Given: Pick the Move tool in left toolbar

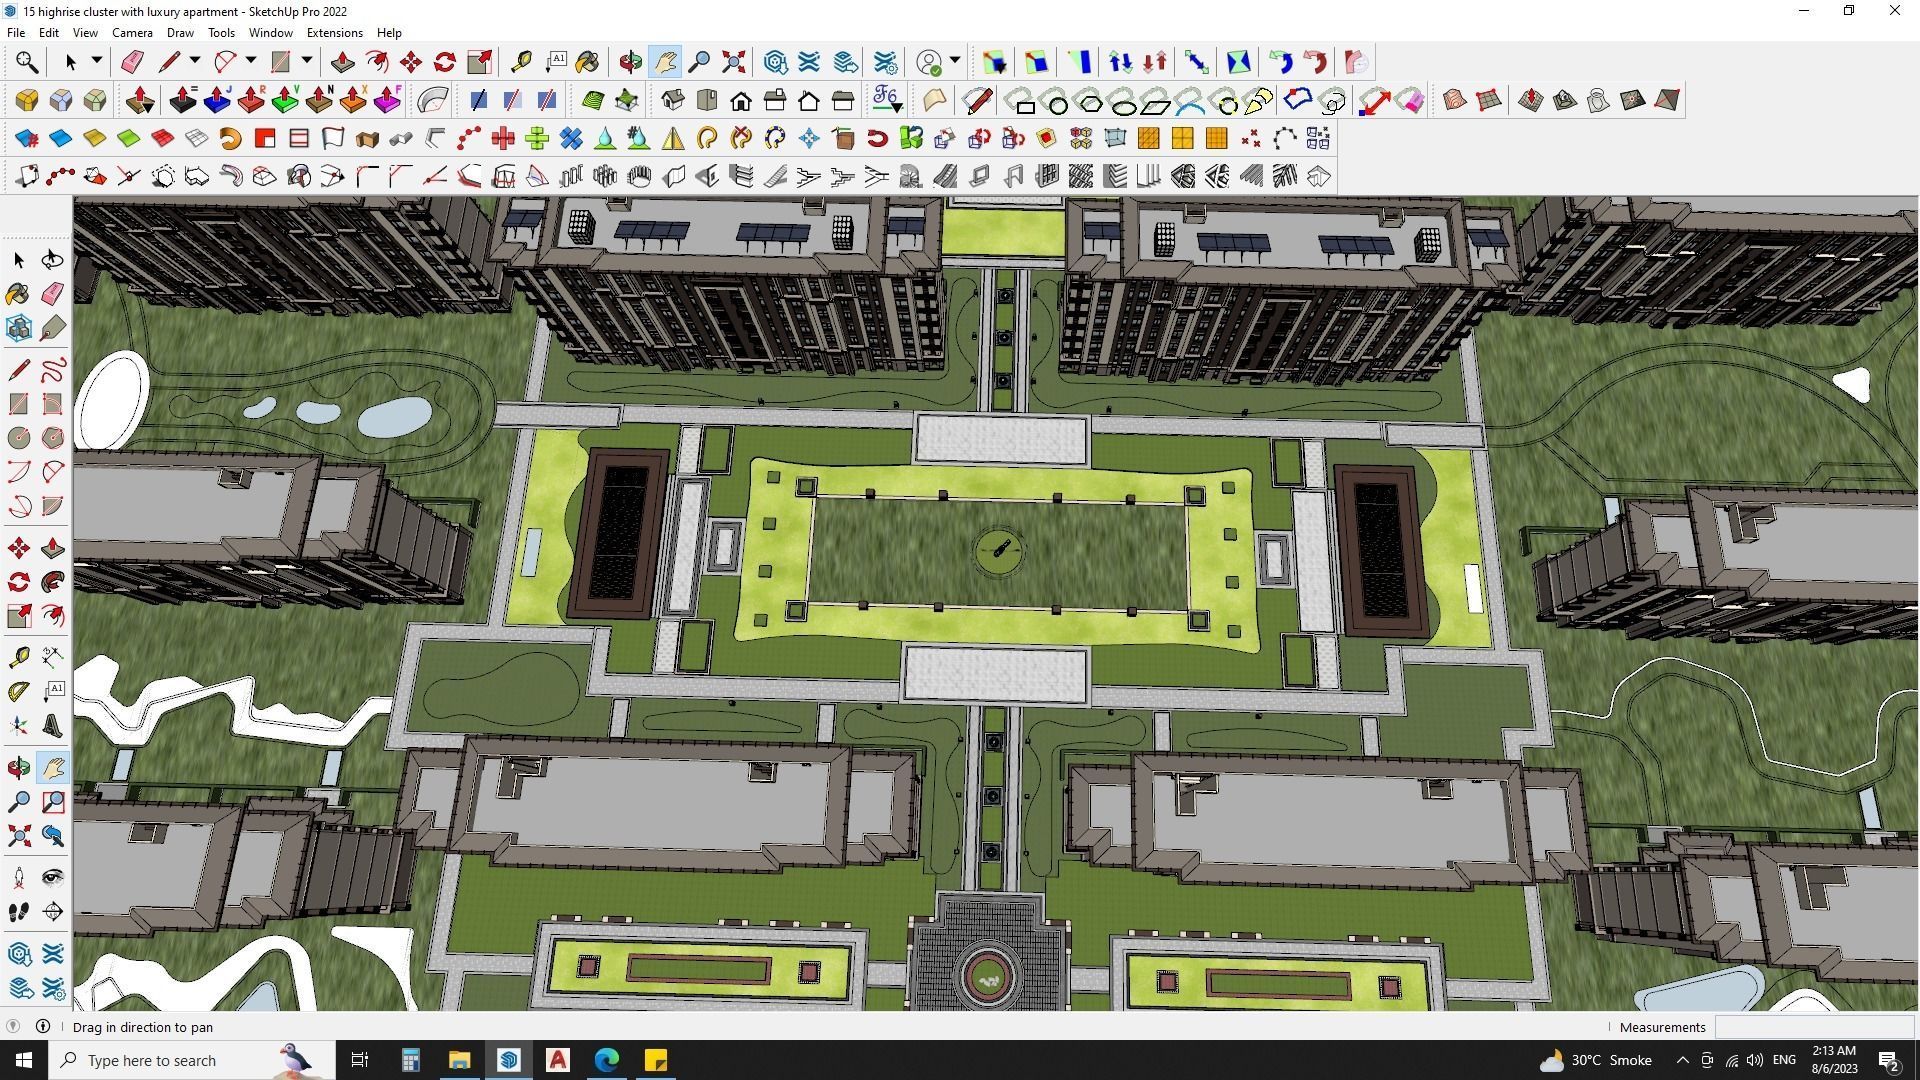Looking at the screenshot, I should [18, 548].
